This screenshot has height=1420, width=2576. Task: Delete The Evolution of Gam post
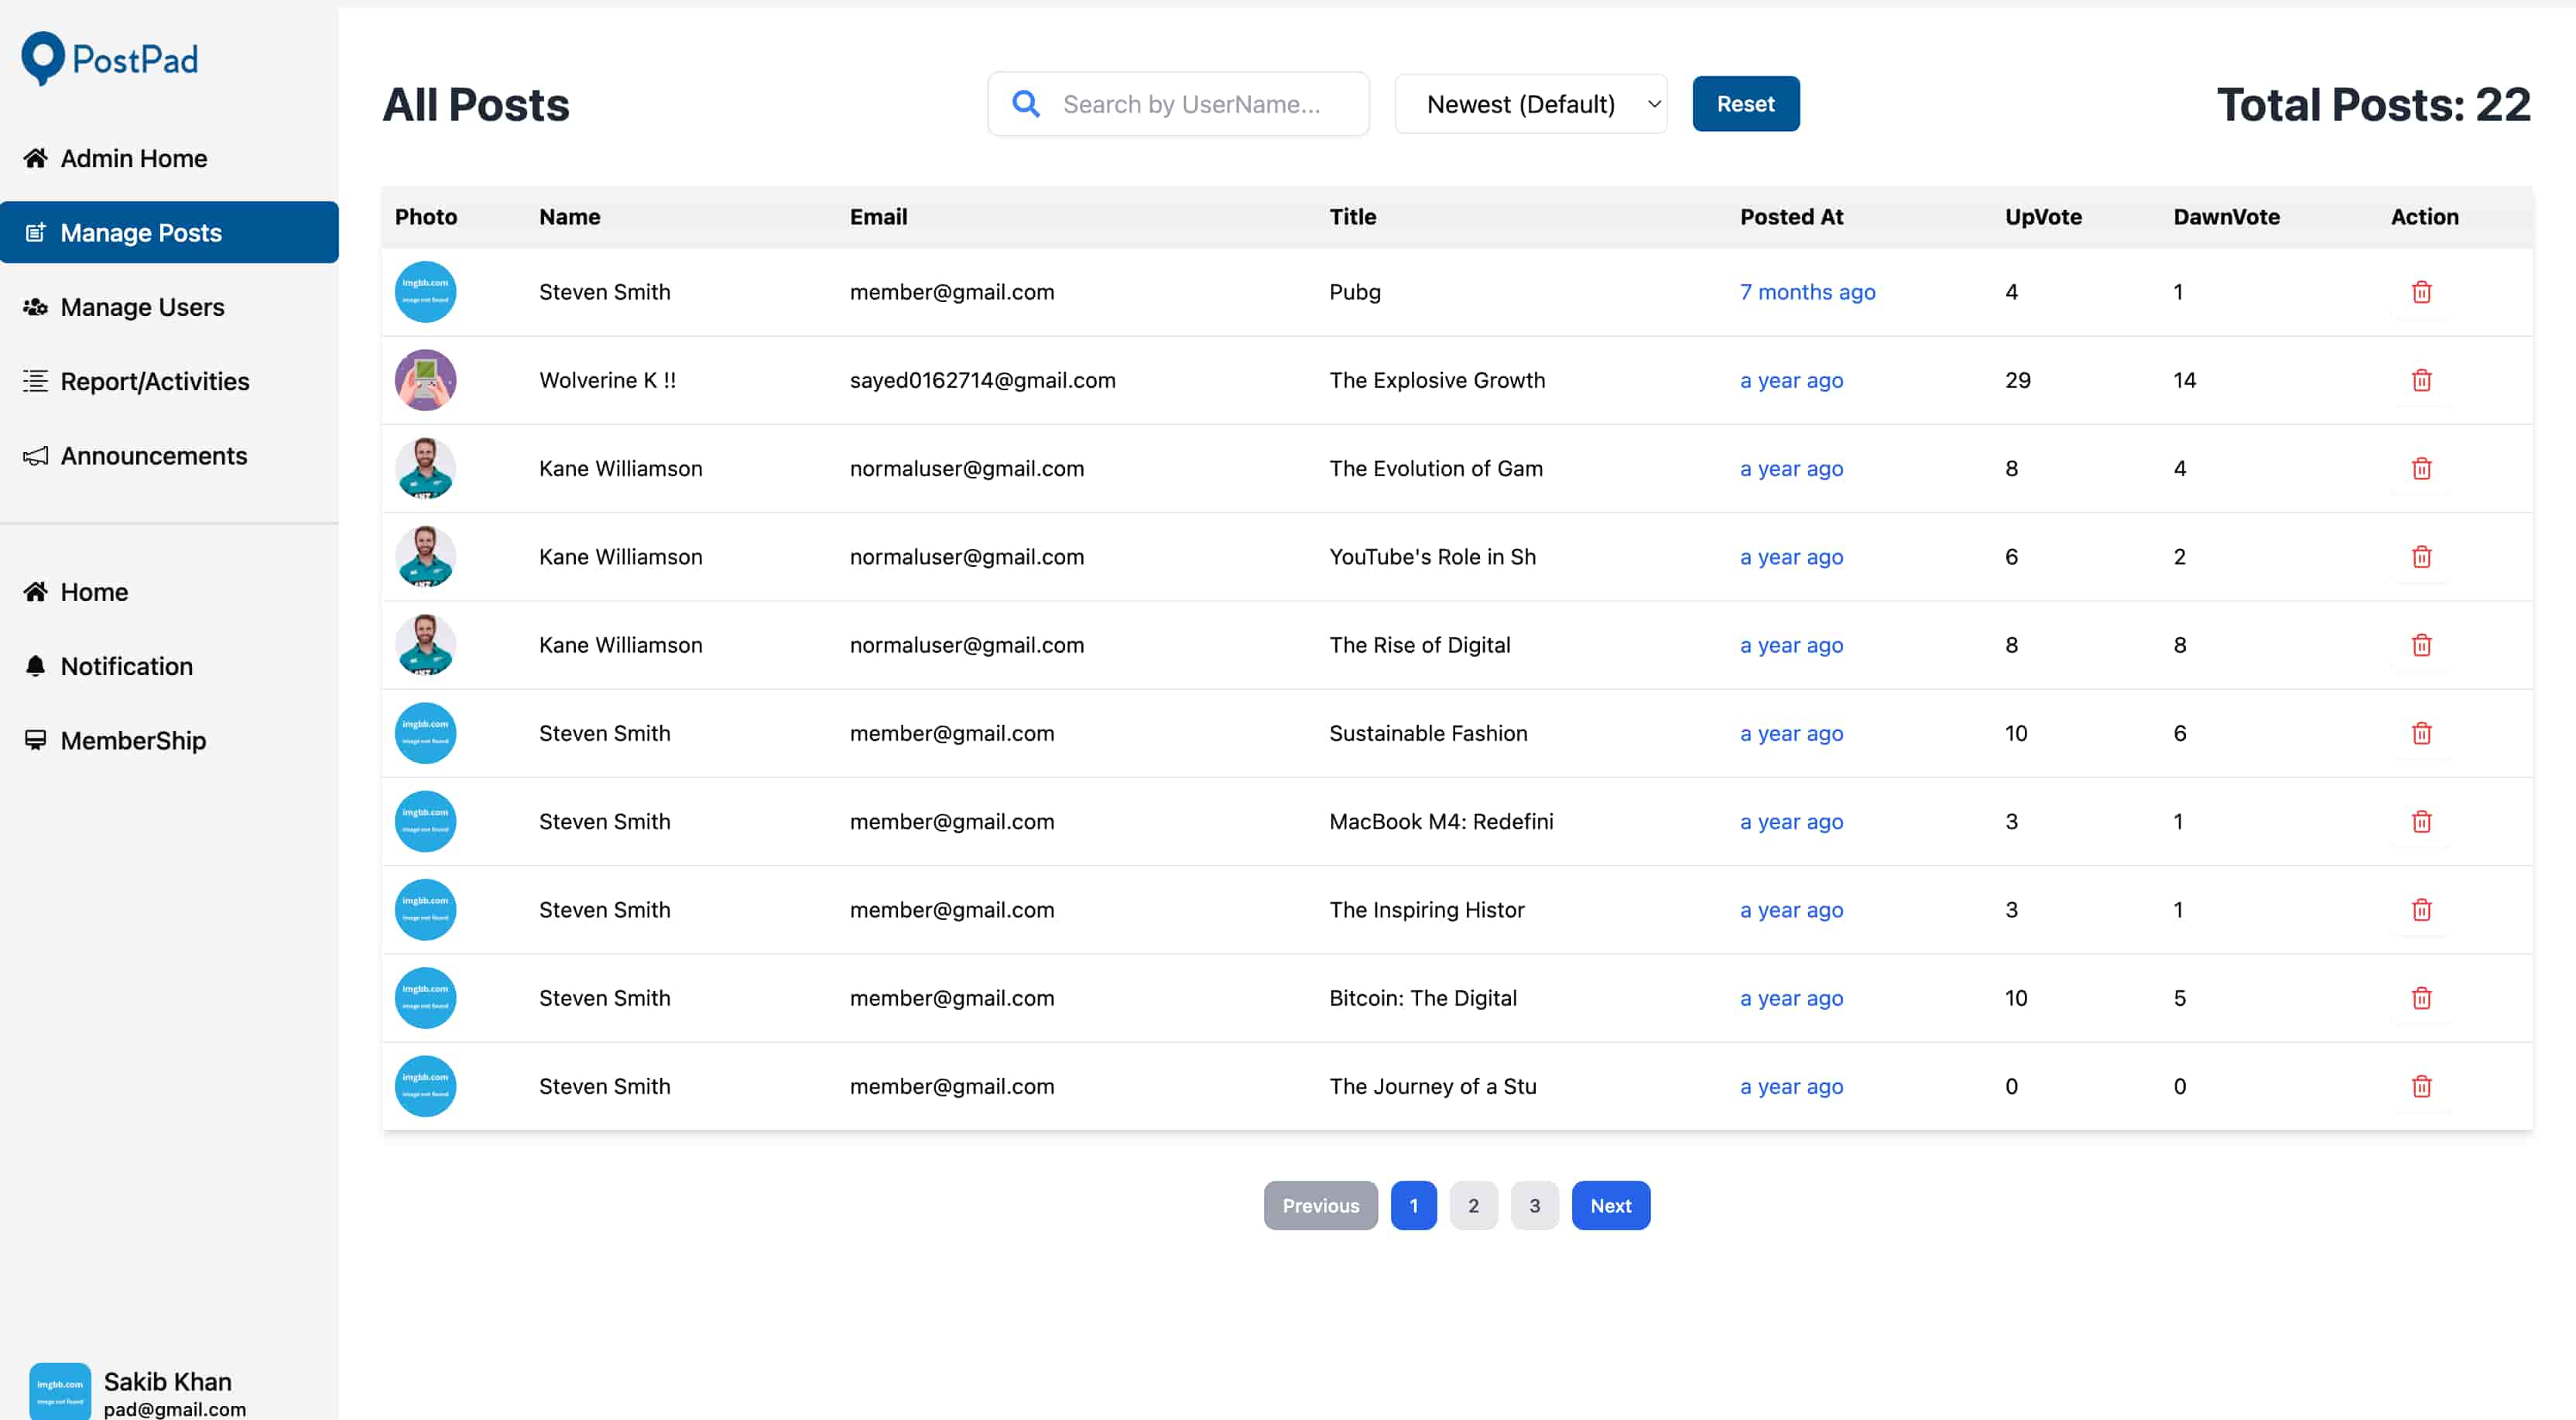click(2421, 468)
